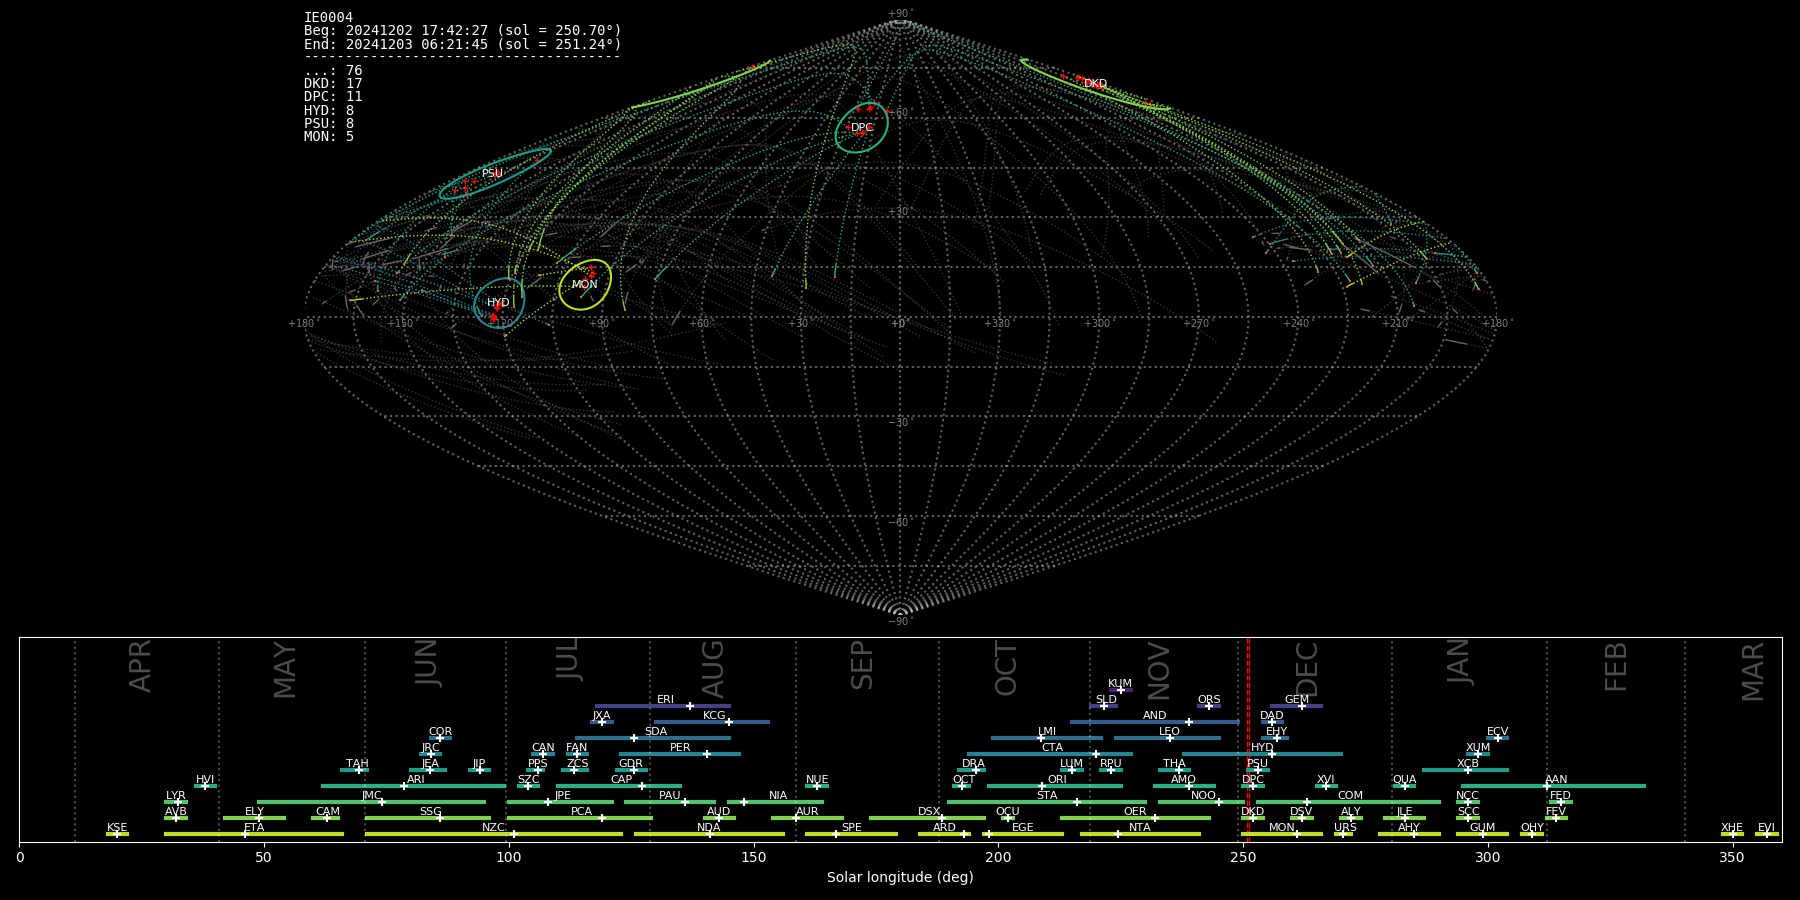Click the XHE shower label in timeline
The width and height of the screenshot is (1800, 900).
[1732, 828]
